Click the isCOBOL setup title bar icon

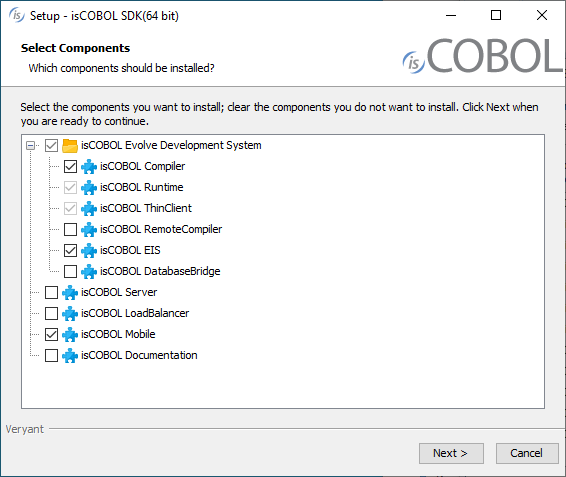[17, 16]
